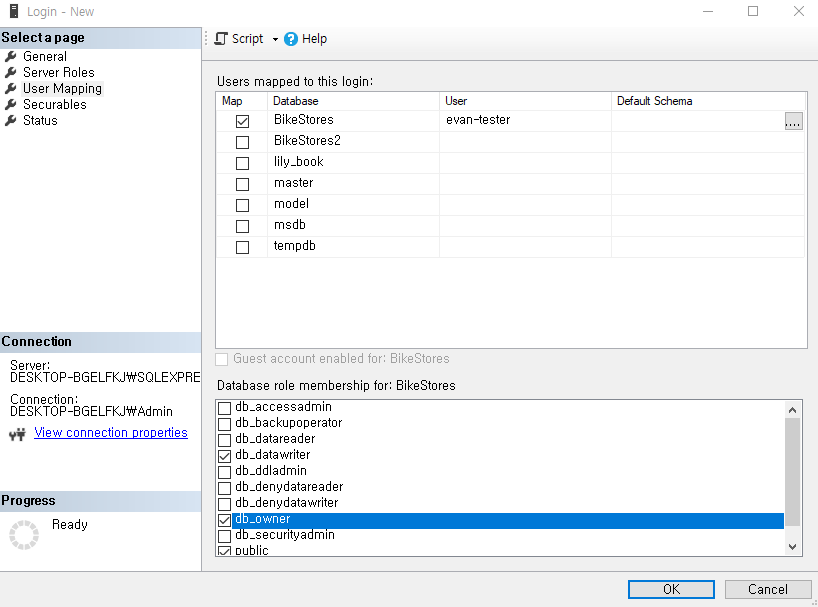Viewport: 818px width, 607px height.
Task: Click the Cancel button
Action: [x=767, y=589]
